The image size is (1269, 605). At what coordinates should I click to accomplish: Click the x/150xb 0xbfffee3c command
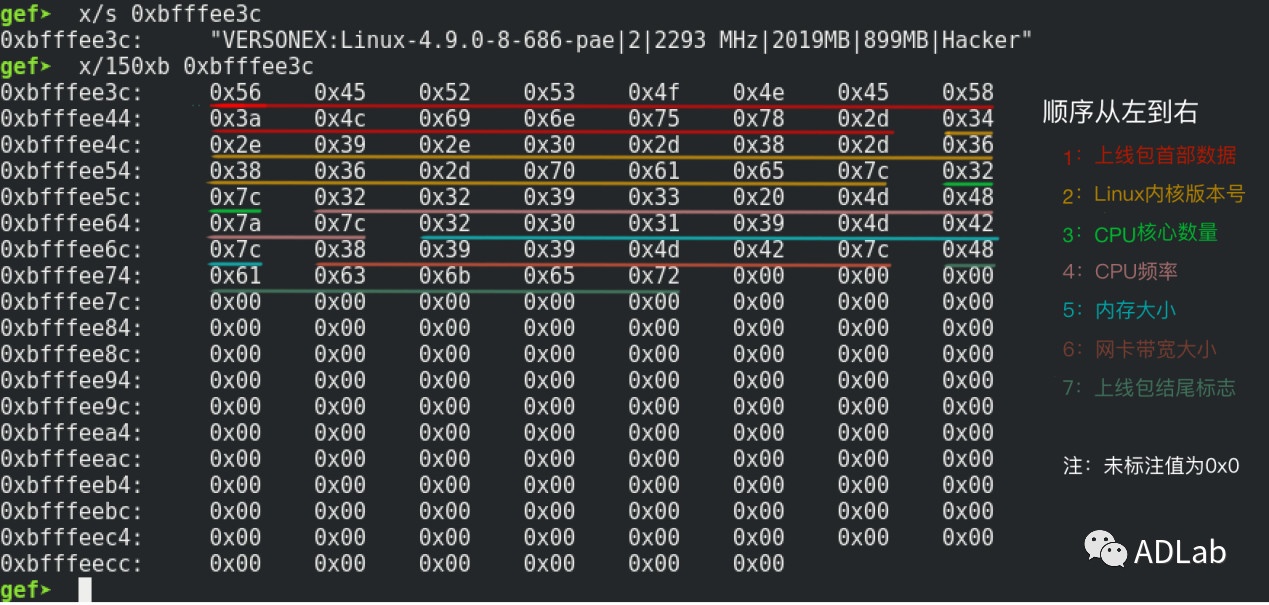(x=195, y=67)
